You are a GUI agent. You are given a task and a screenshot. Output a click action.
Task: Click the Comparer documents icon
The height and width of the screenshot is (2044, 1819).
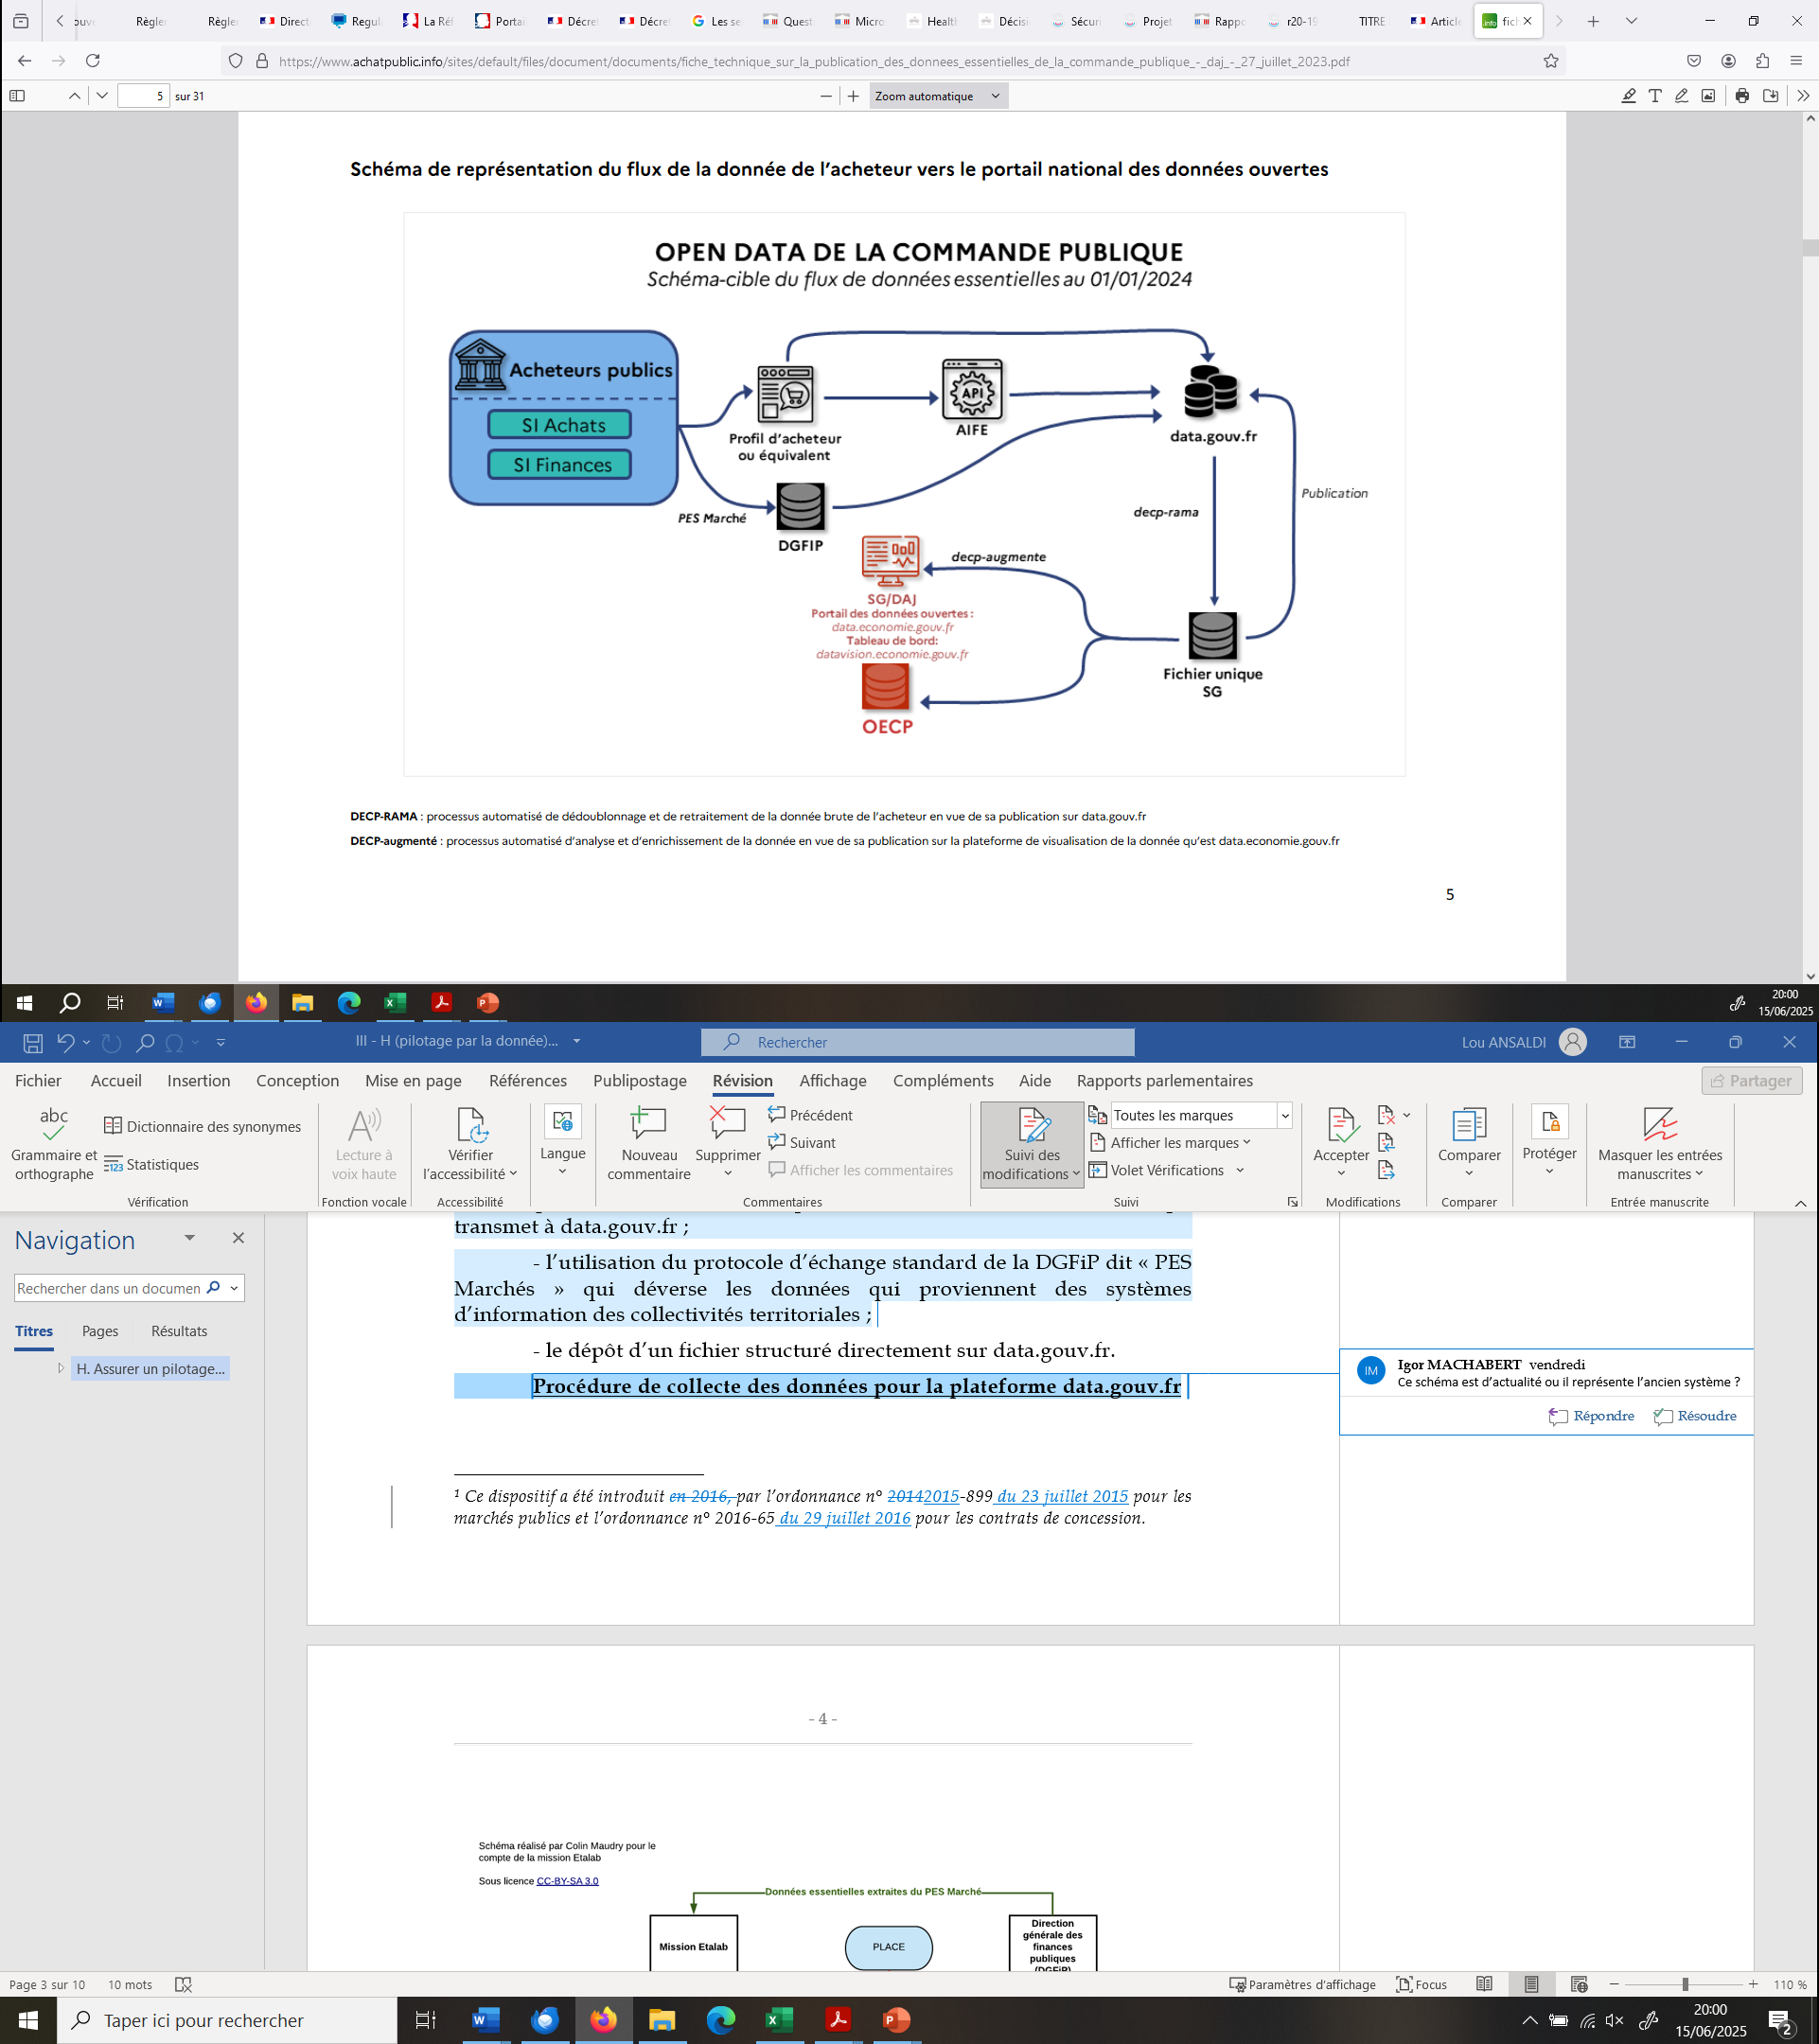coord(1468,1124)
